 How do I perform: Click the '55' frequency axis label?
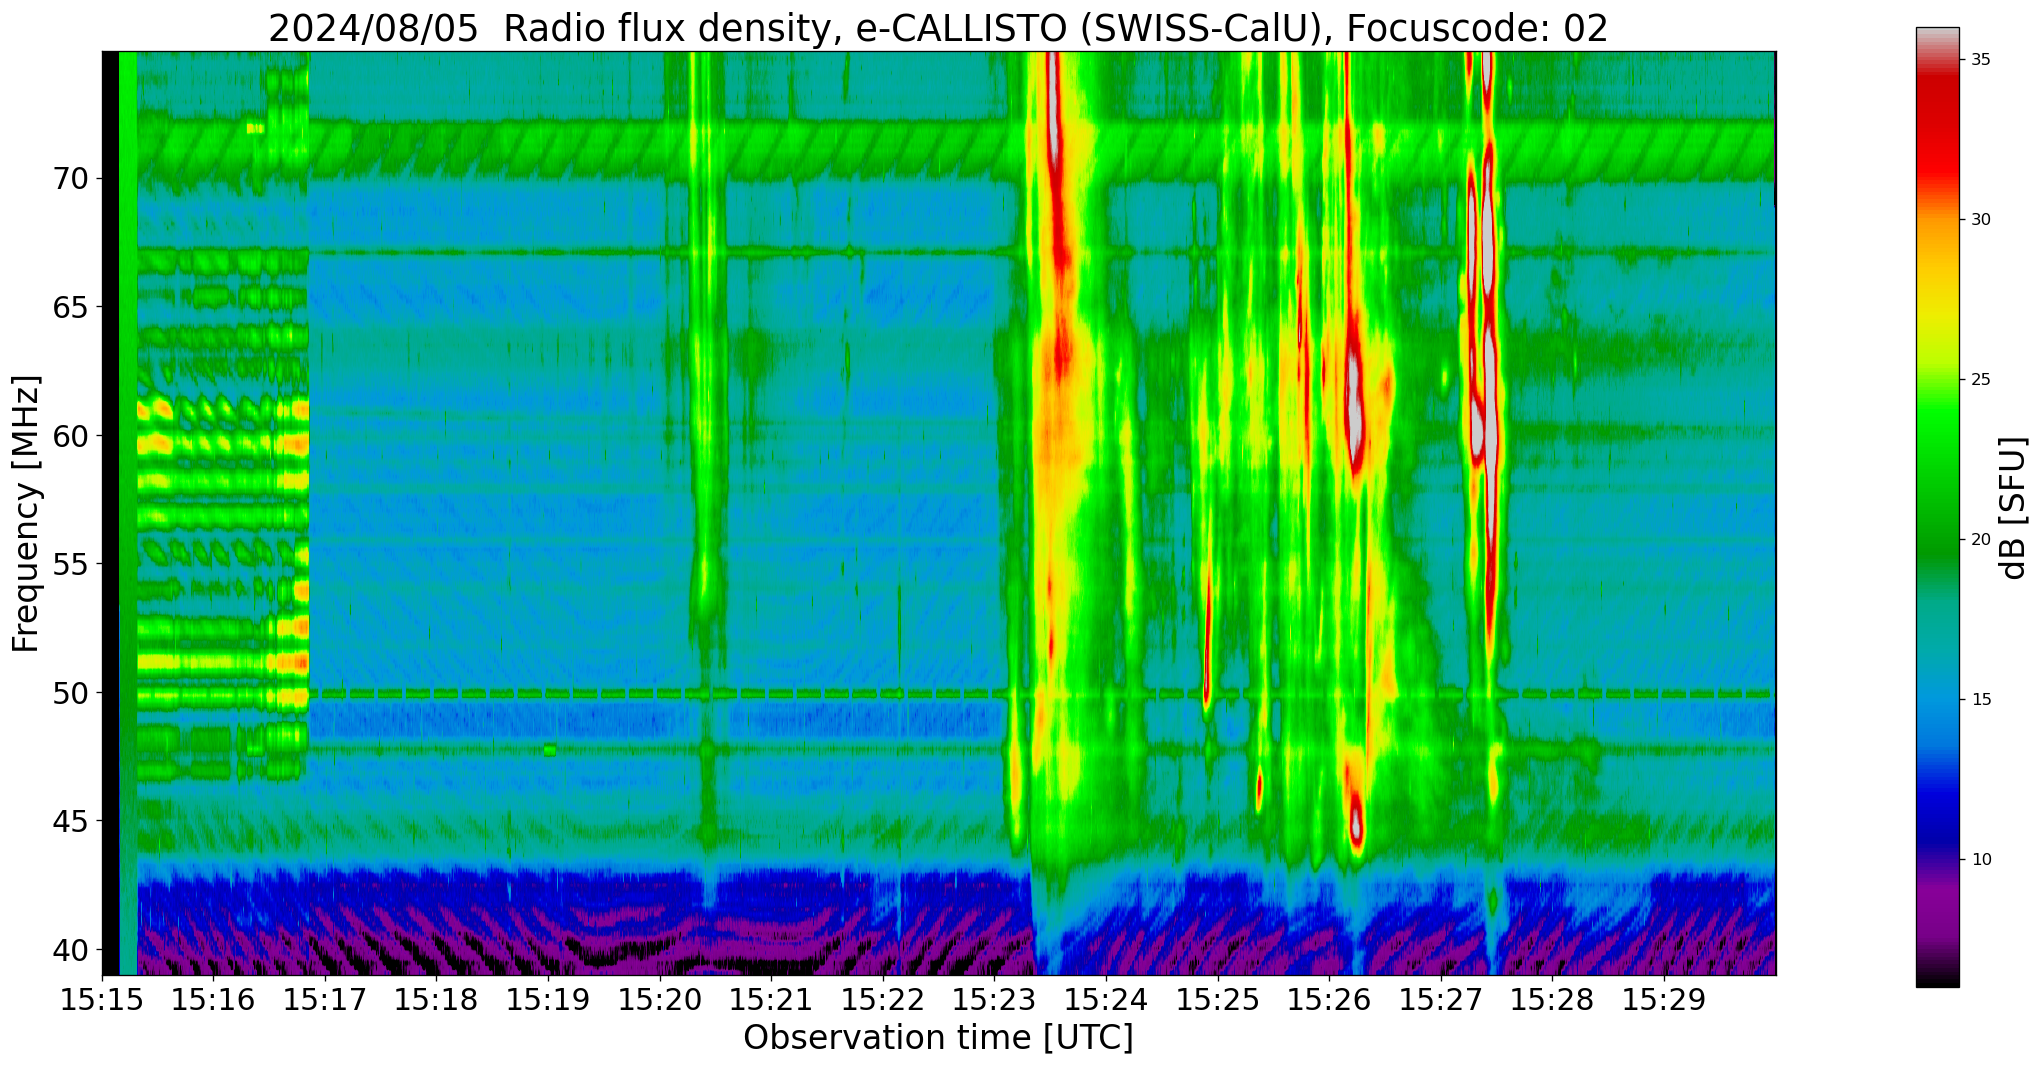point(70,564)
